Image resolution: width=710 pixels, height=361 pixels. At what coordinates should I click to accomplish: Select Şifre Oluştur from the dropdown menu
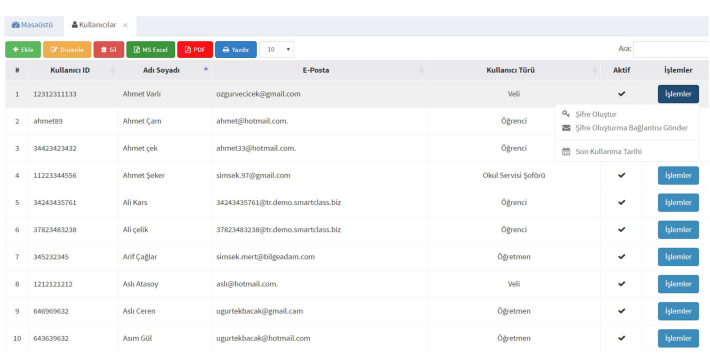point(596,114)
